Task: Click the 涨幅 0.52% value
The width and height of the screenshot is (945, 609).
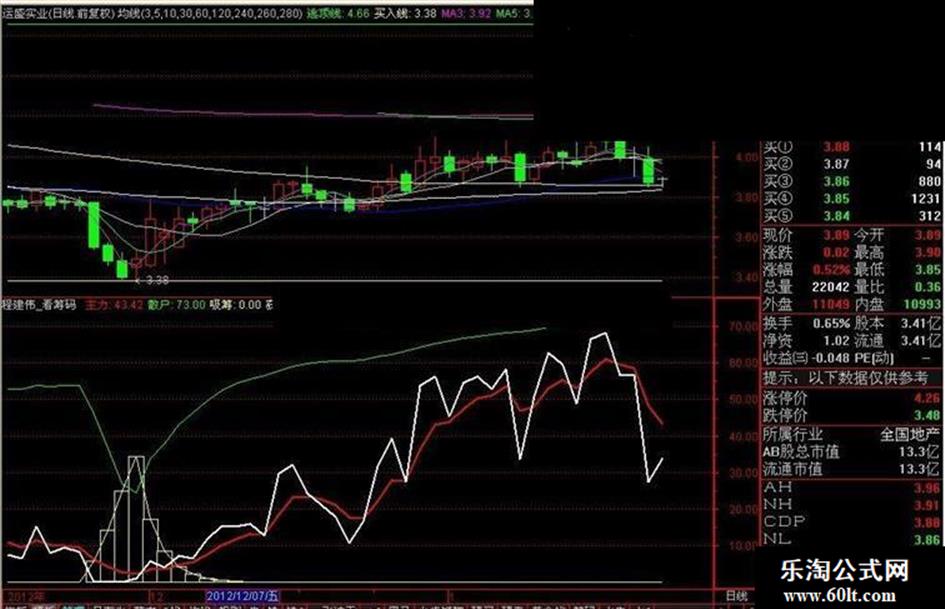Action: pyautogui.click(x=832, y=270)
